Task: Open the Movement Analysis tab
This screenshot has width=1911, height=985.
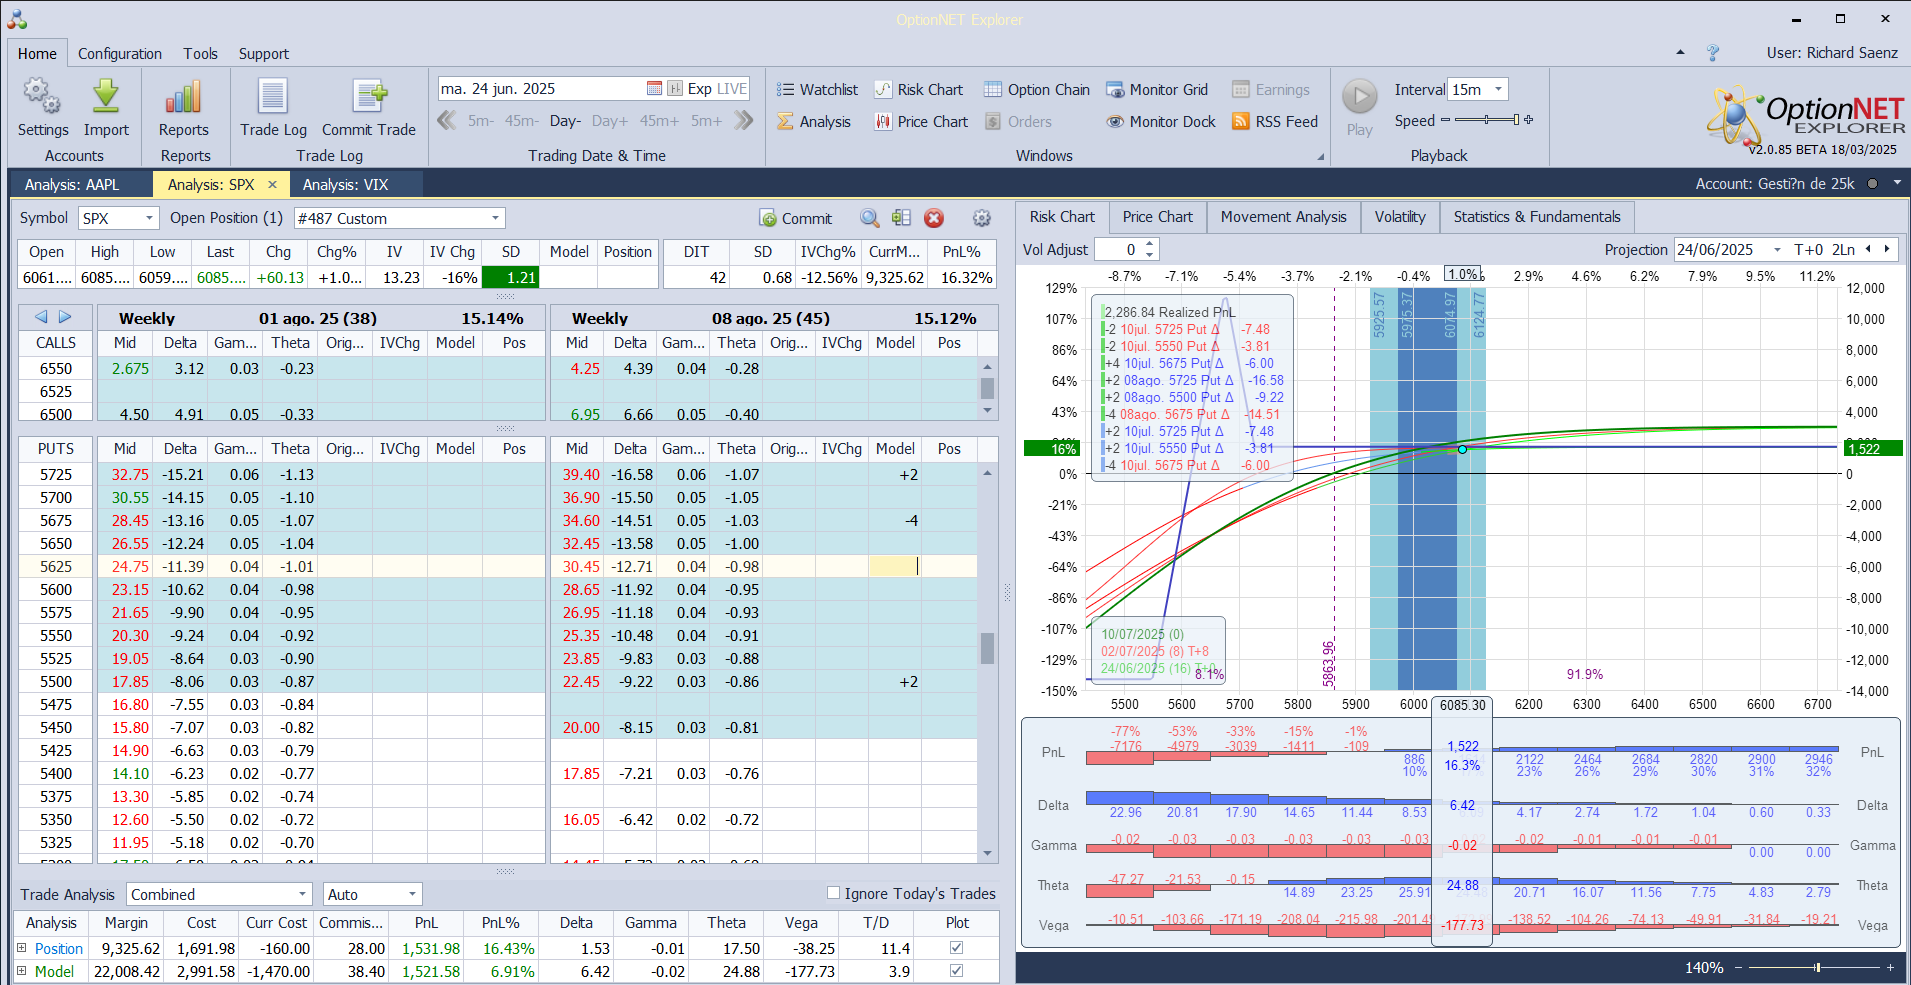Action: pyautogui.click(x=1284, y=217)
